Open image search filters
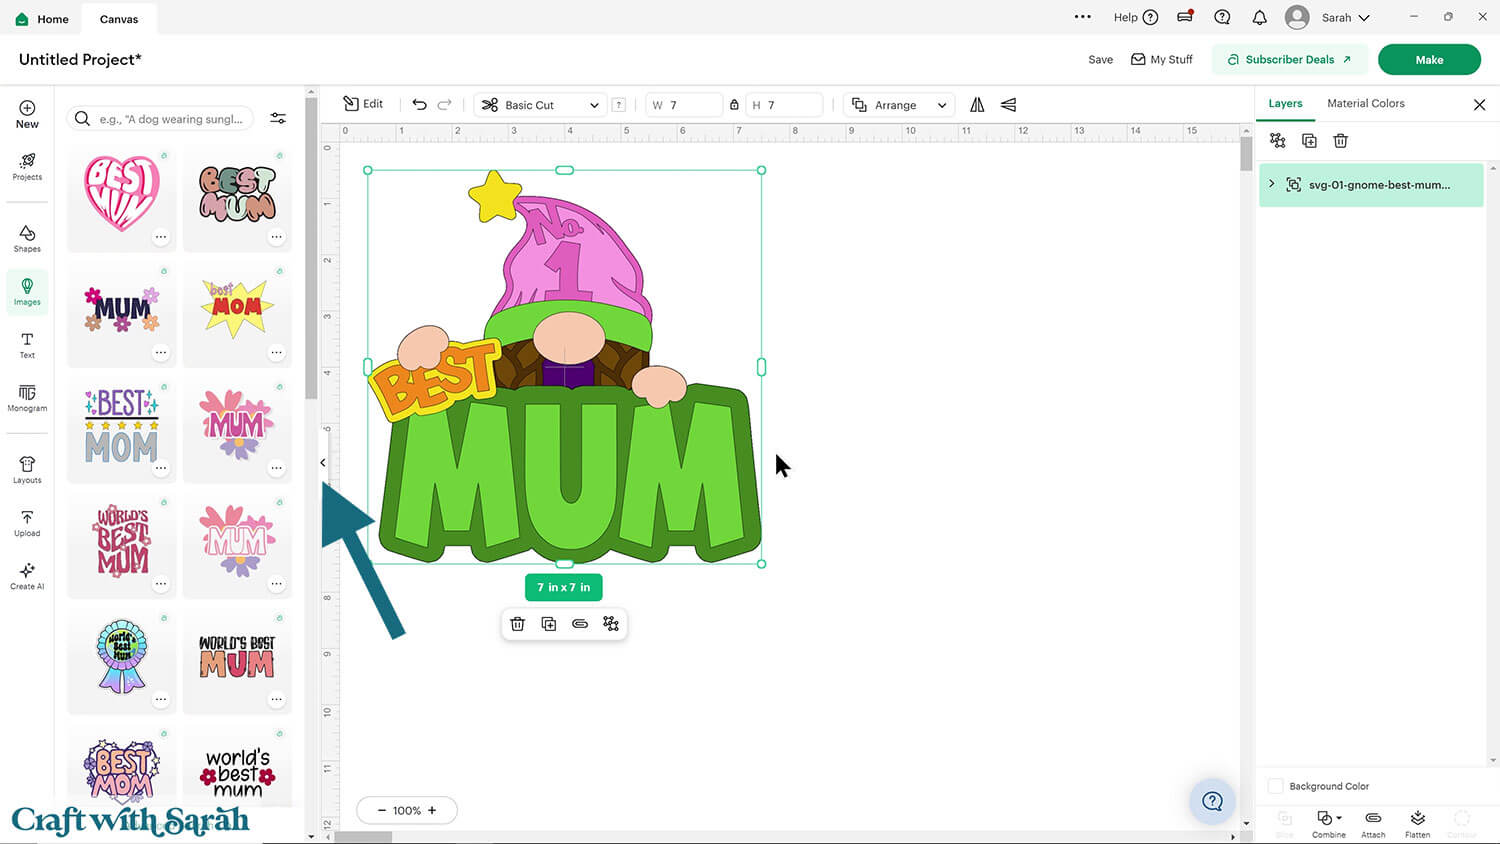Image resolution: width=1500 pixels, height=844 pixels. click(278, 118)
